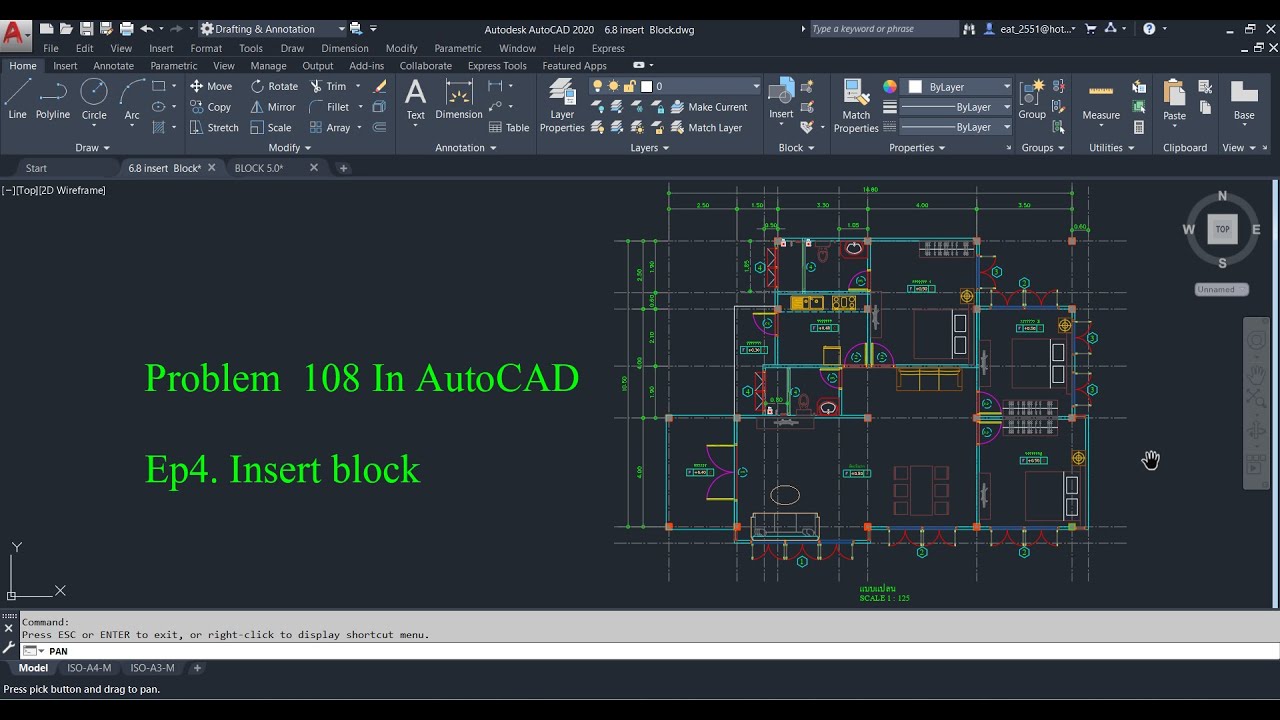1280x720 pixels.
Task: Click the vertical drawing scrollbar
Action: (x=1274, y=395)
